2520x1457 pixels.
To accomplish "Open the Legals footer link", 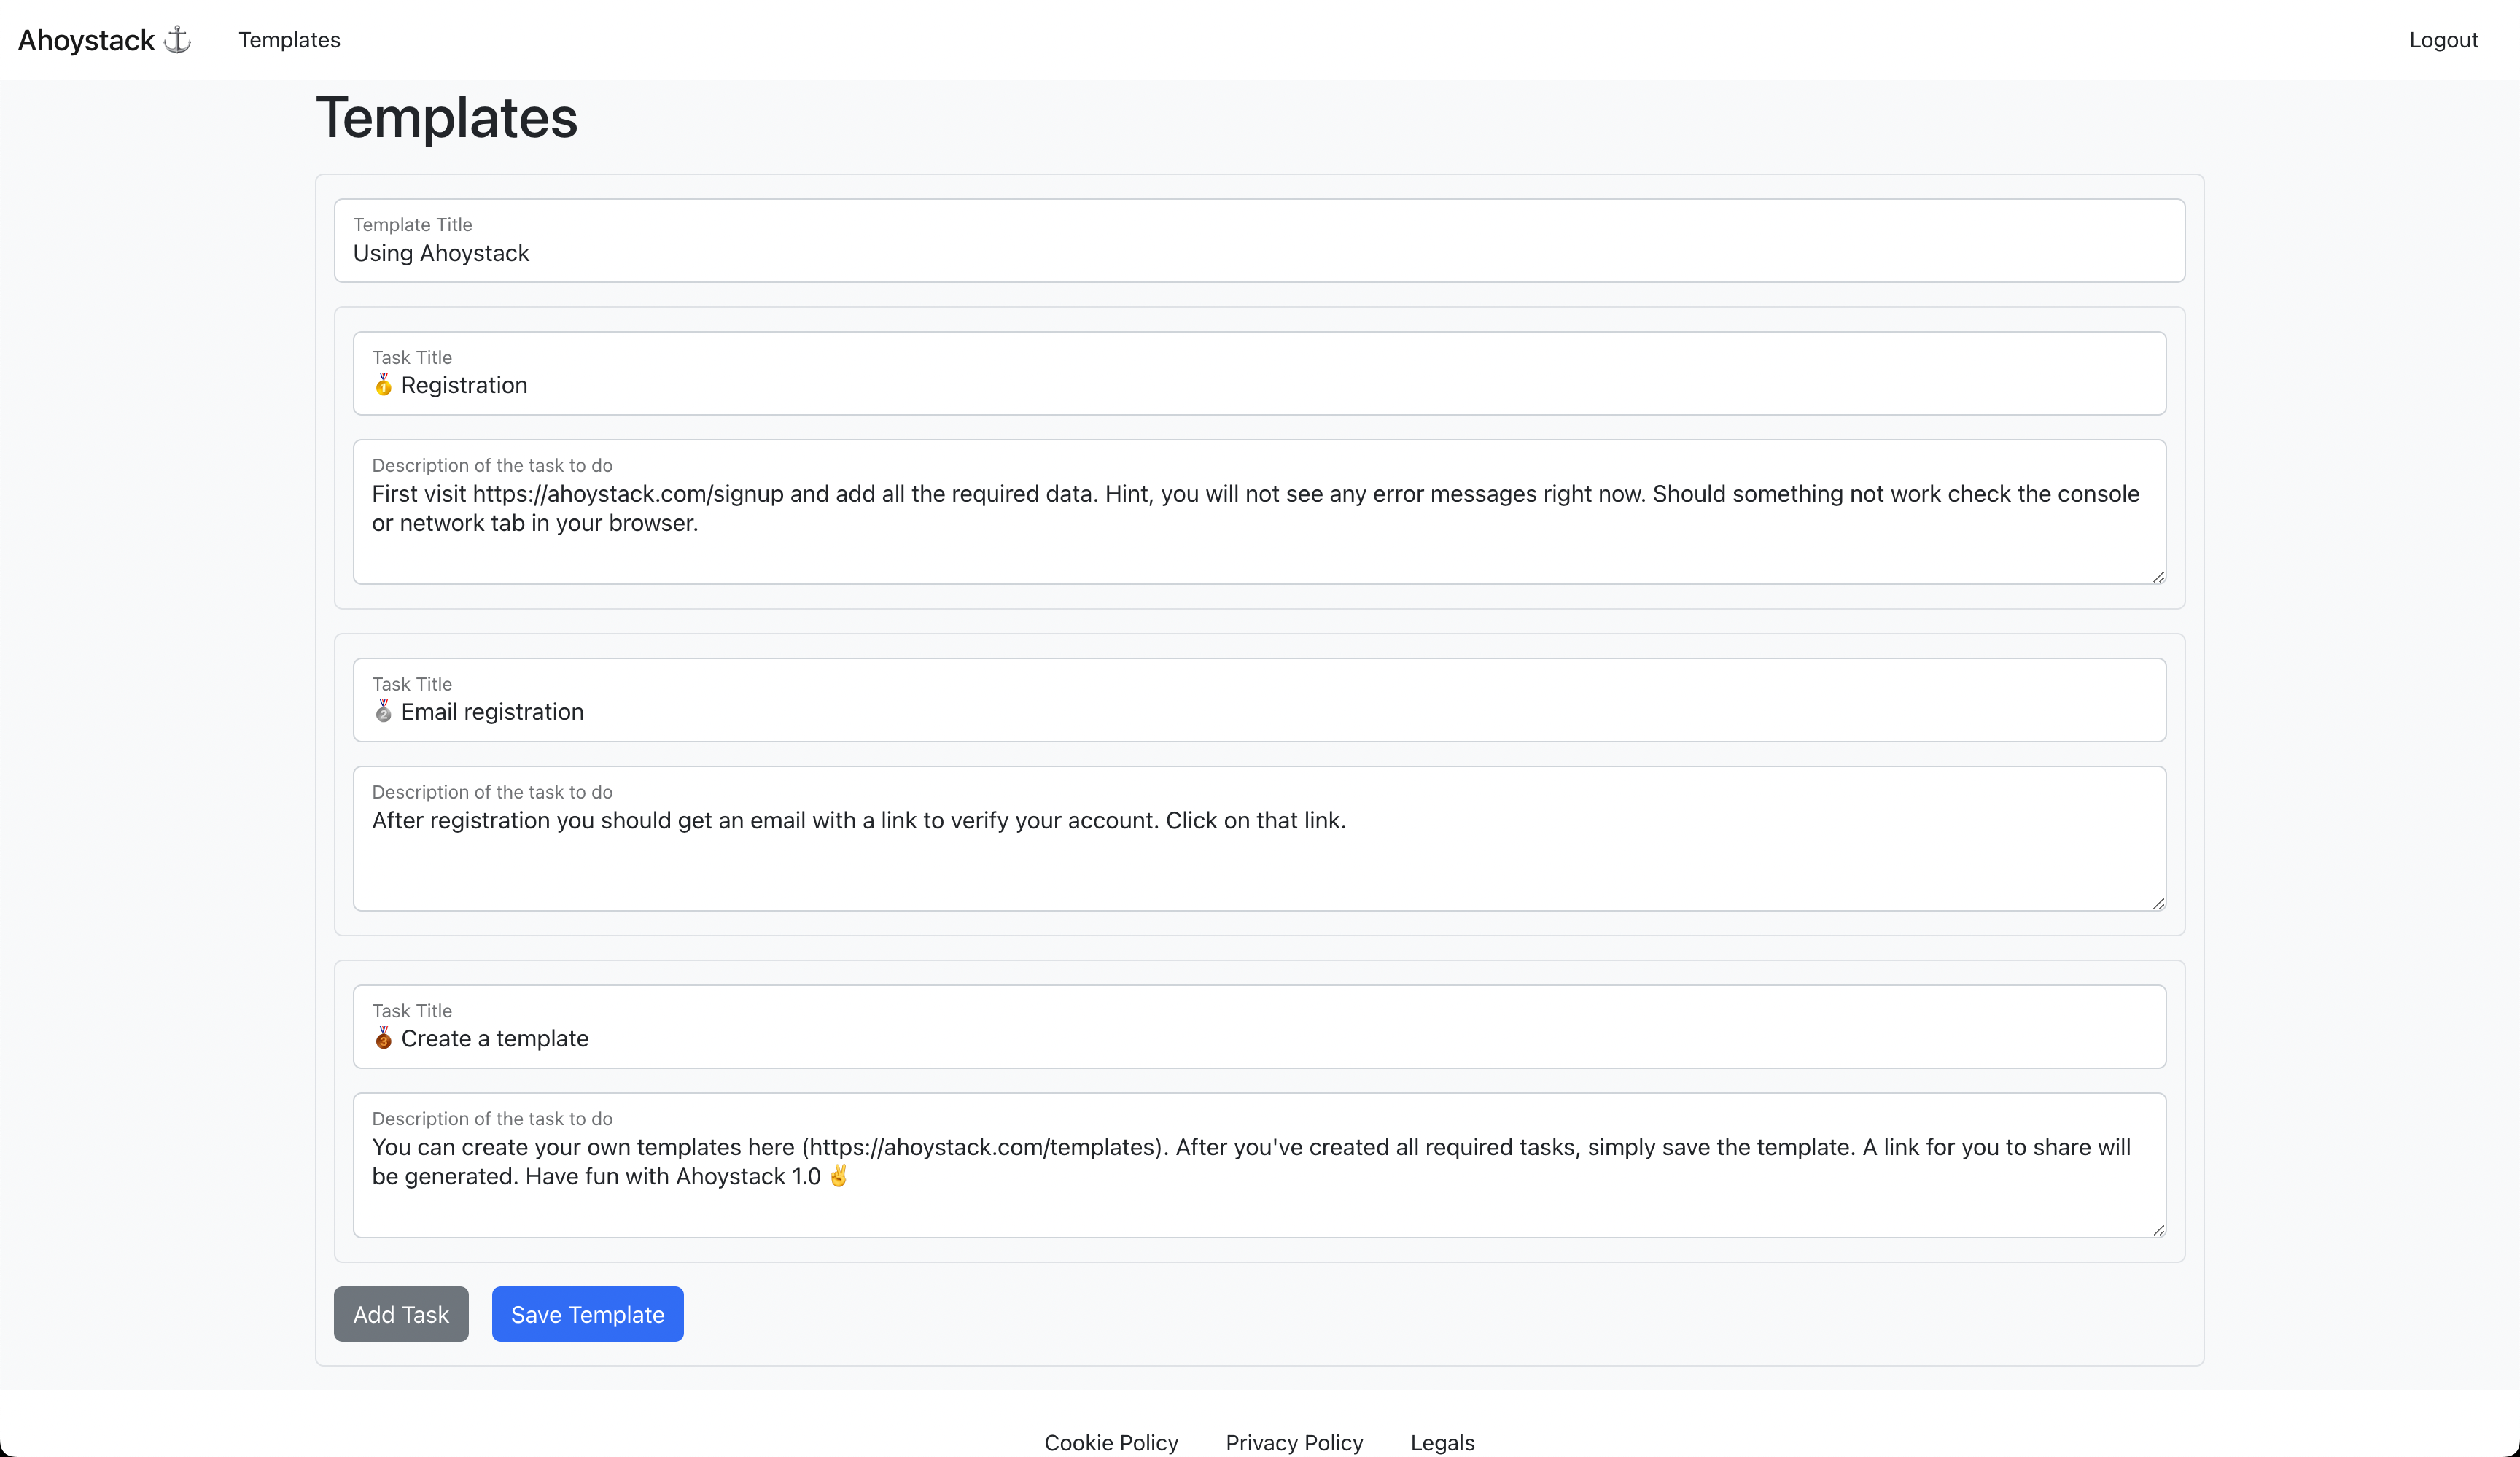I will [1442, 1442].
